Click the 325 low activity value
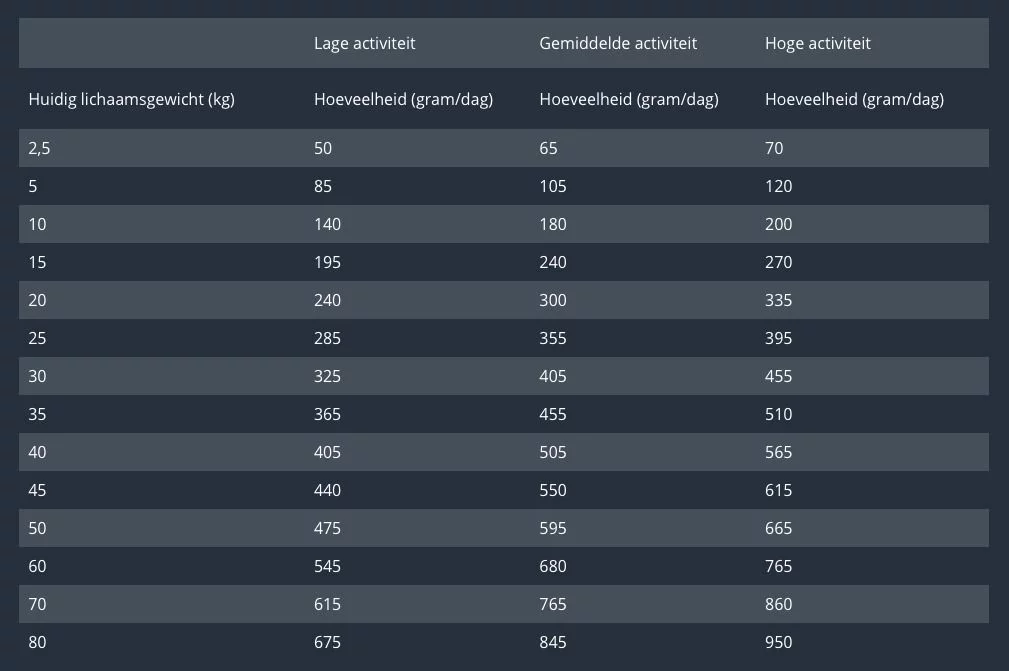The height and width of the screenshot is (671, 1009). click(327, 376)
